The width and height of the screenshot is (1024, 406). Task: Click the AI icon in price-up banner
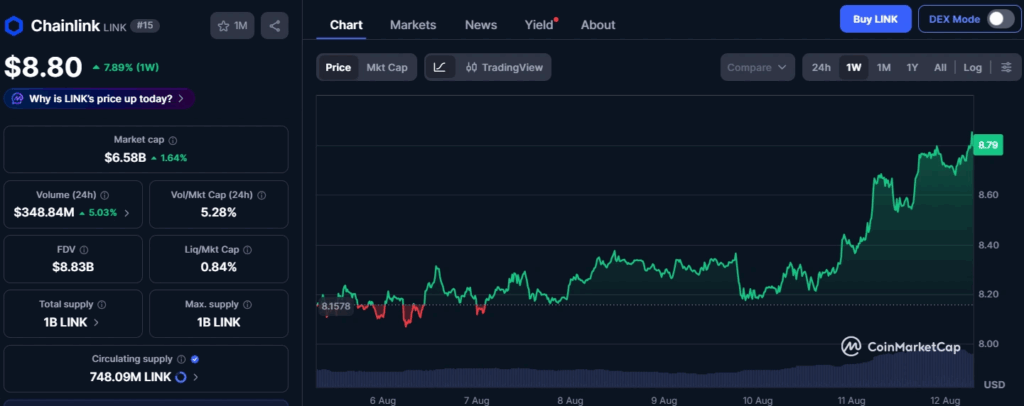[18, 99]
